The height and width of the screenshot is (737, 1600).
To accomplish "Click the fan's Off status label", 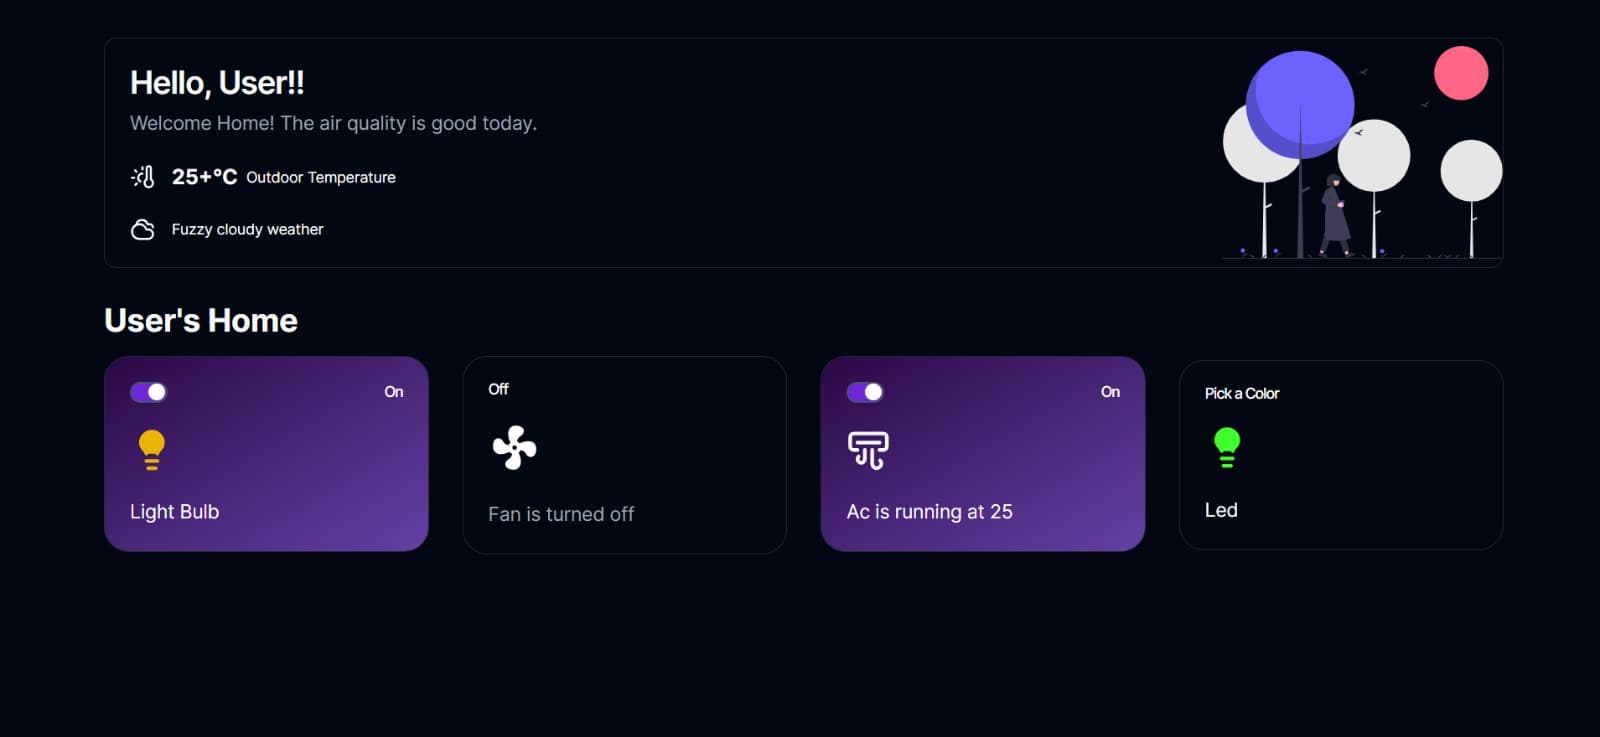I will coord(498,389).
